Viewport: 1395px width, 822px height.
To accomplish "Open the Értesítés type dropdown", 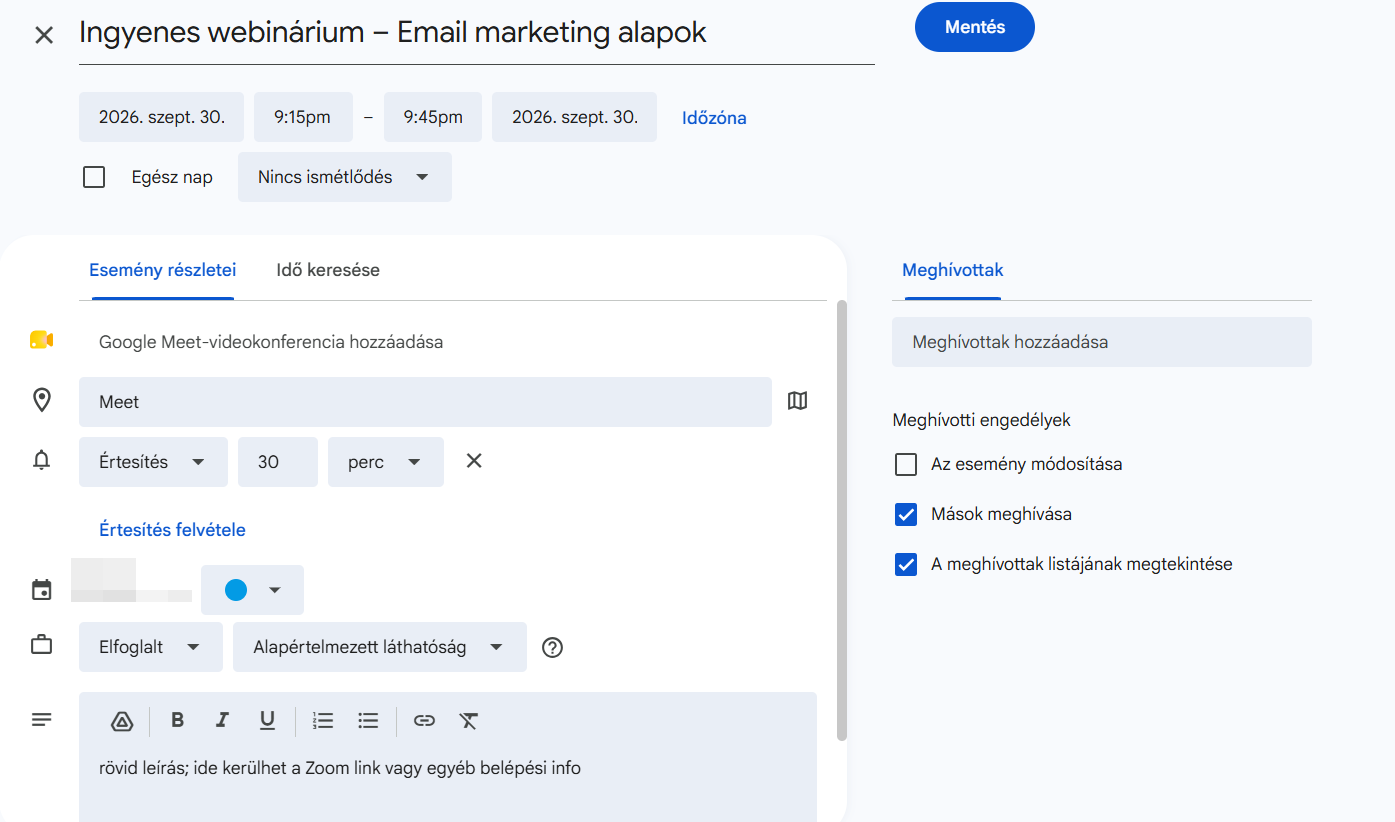I will click(x=153, y=462).
